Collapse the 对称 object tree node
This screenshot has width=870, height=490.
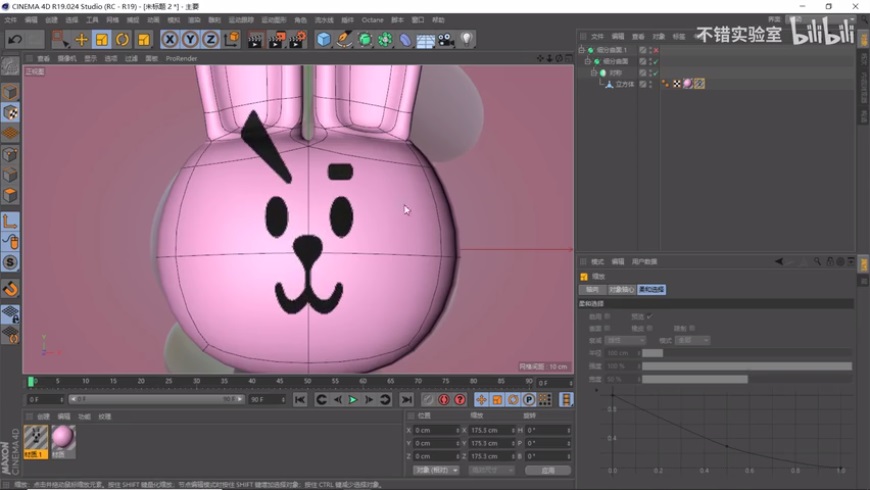594,73
